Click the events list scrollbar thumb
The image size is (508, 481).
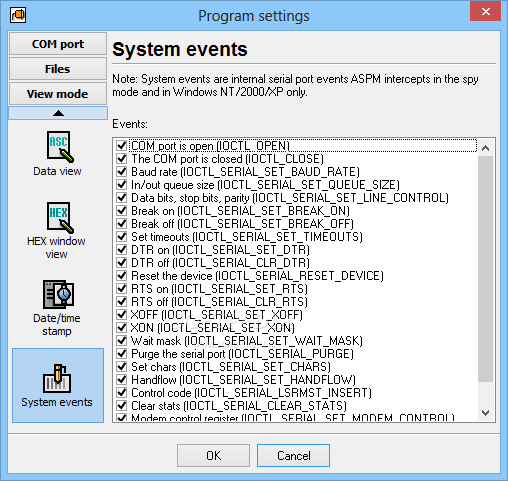(485, 269)
